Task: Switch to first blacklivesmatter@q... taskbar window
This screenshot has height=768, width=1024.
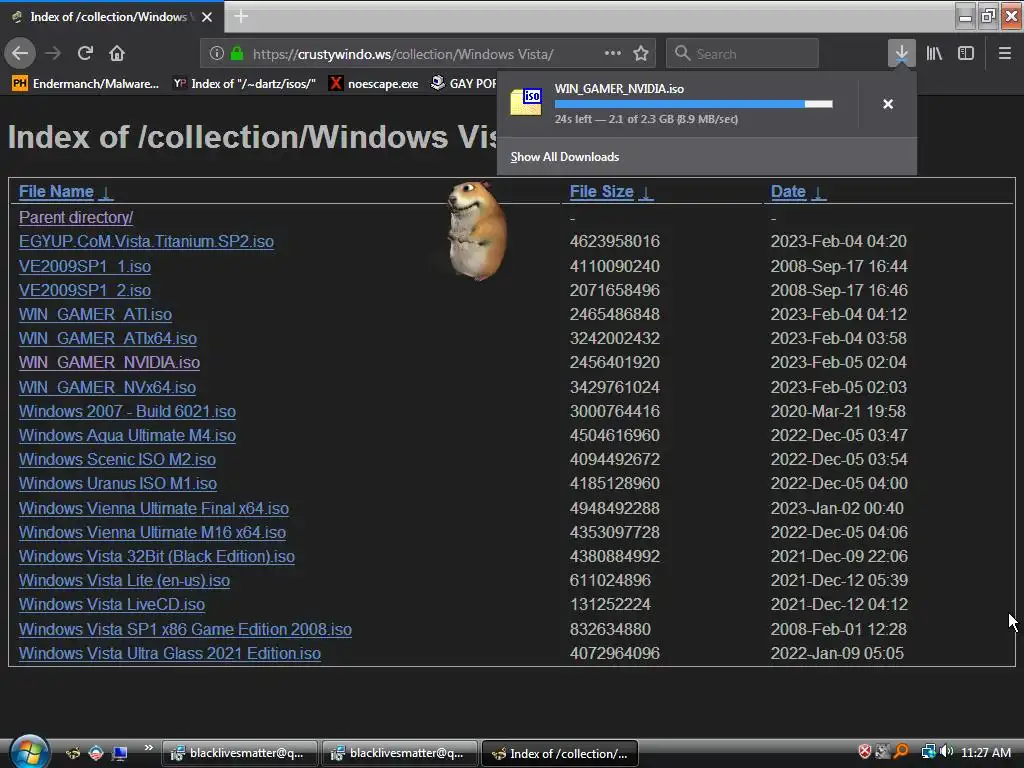Action: tap(240, 753)
